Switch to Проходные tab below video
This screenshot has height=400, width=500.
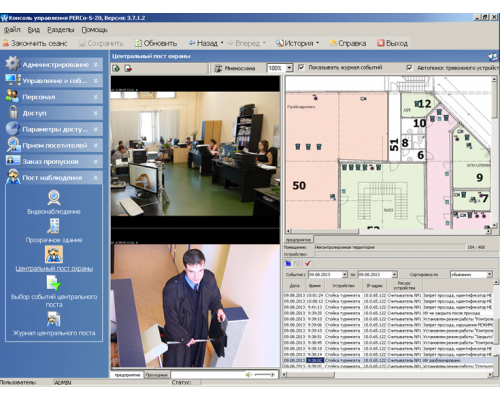157,375
